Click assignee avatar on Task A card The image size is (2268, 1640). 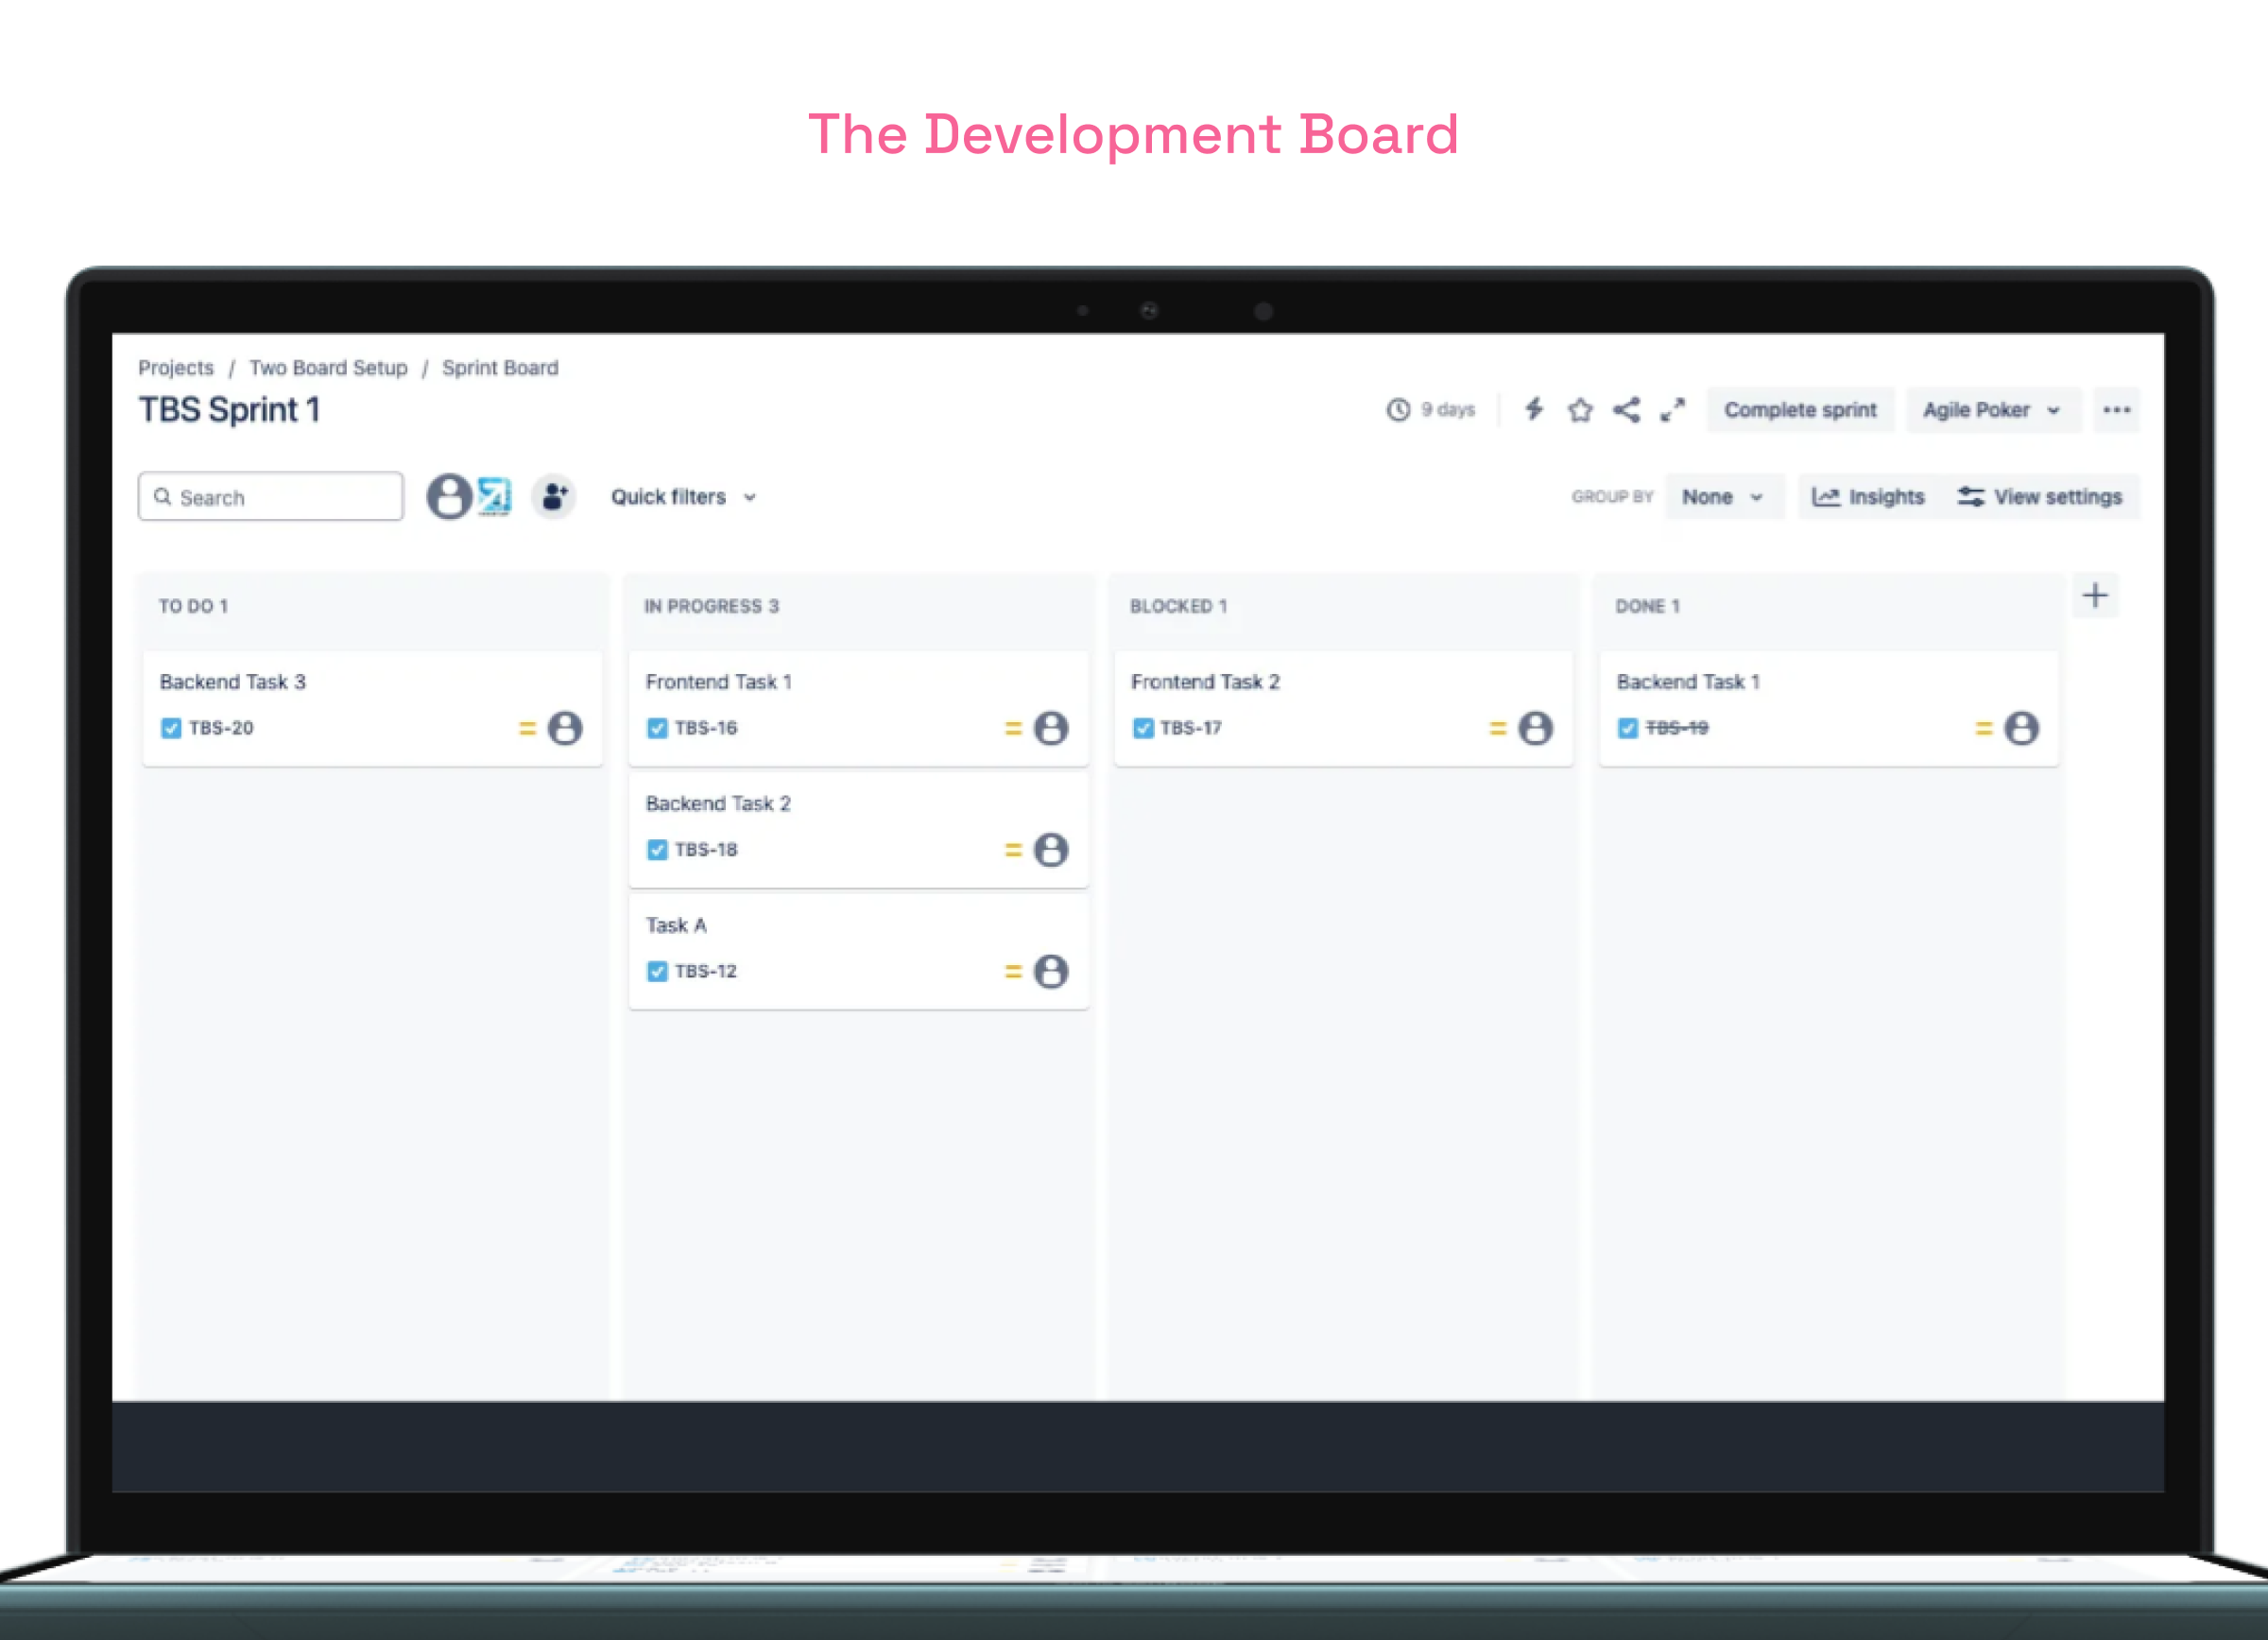tap(1050, 971)
